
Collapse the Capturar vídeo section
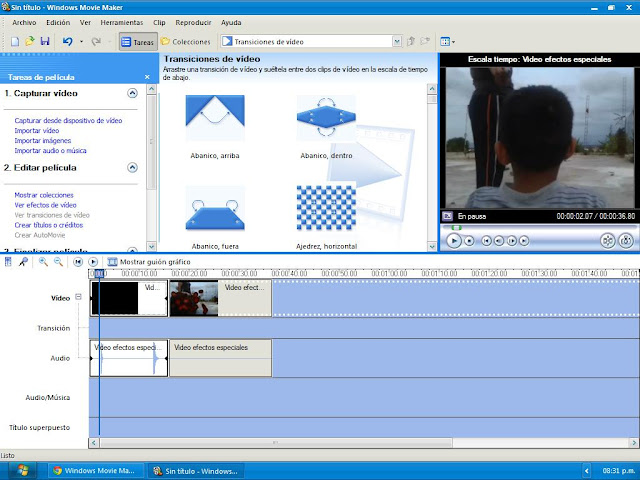(x=132, y=93)
